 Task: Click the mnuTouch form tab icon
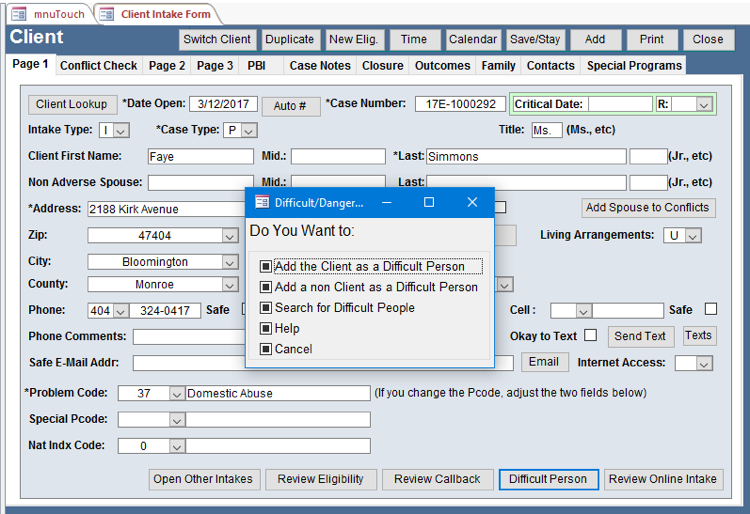pyautogui.click(x=18, y=14)
